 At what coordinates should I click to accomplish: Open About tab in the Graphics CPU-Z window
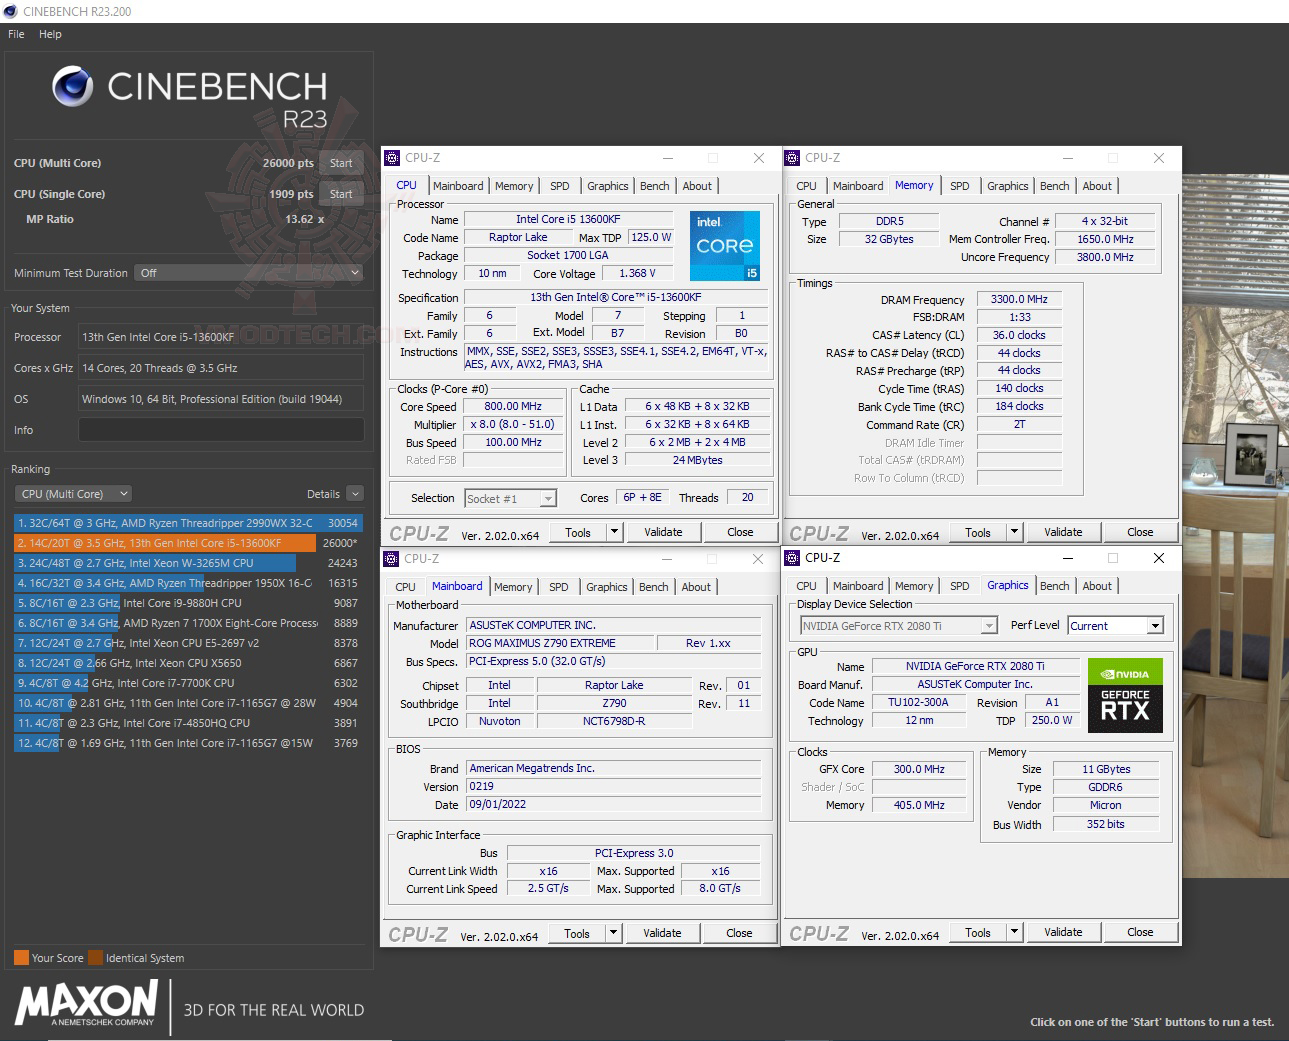pos(1097,586)
